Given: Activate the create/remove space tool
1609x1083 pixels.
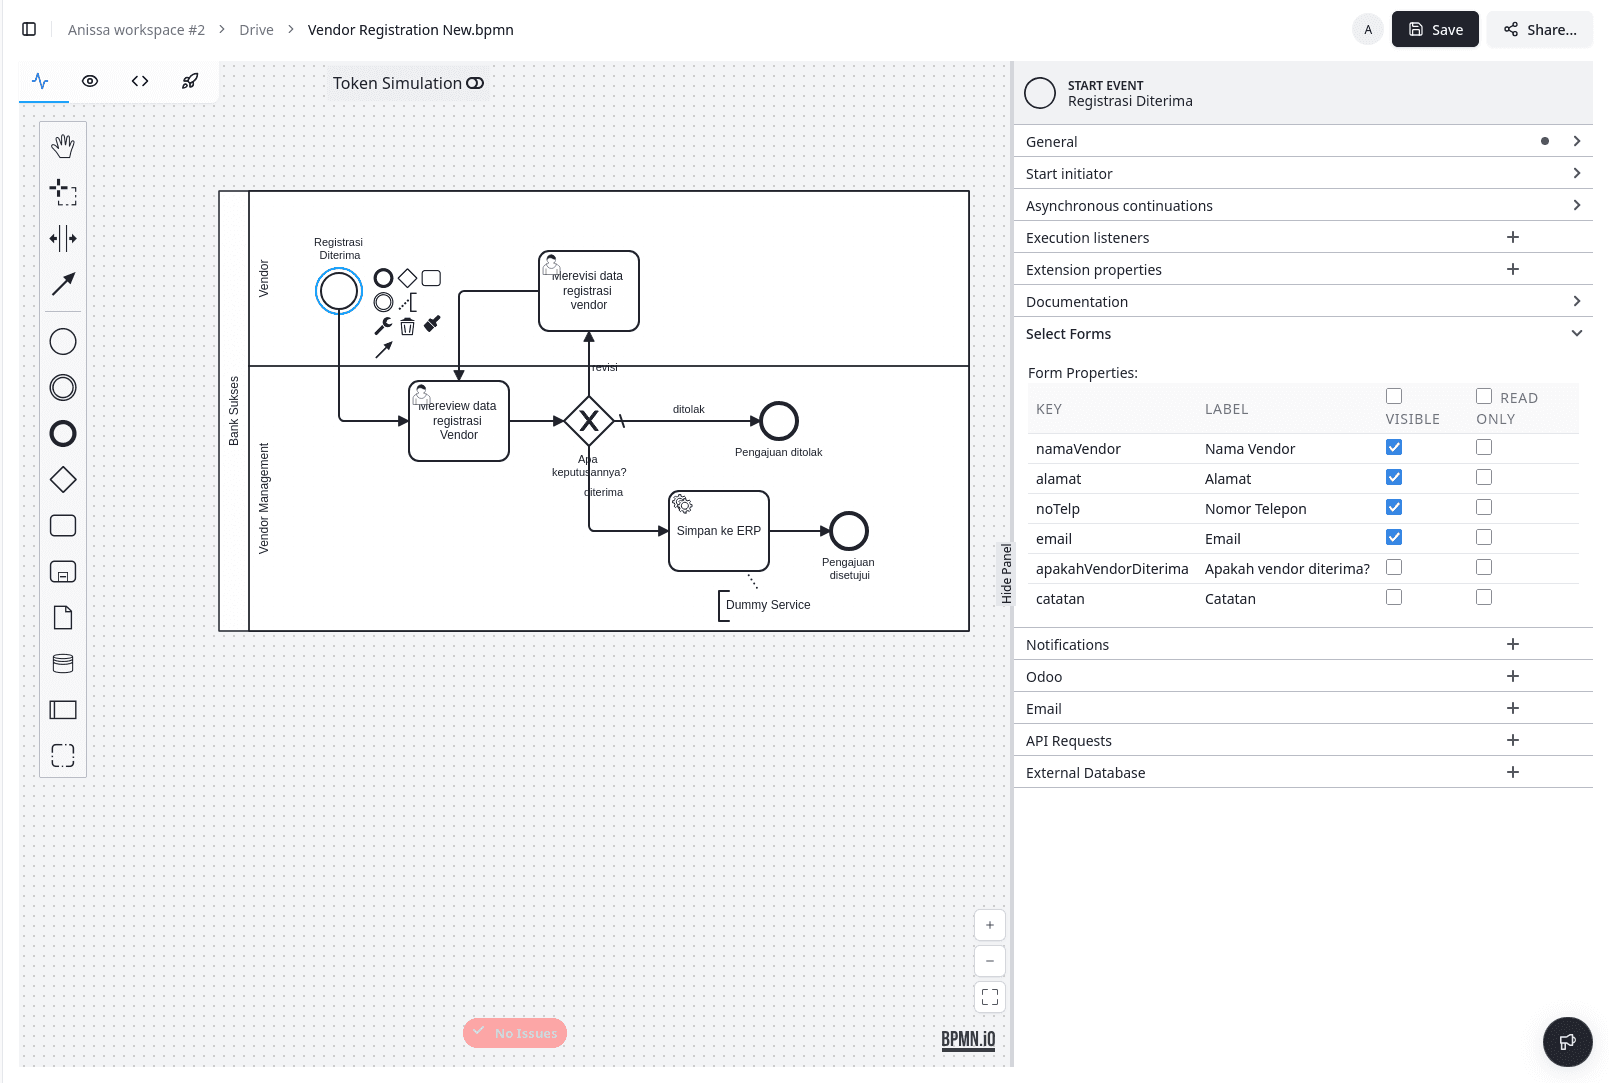Looking at the screenshot, I should (x=63, y=238).
